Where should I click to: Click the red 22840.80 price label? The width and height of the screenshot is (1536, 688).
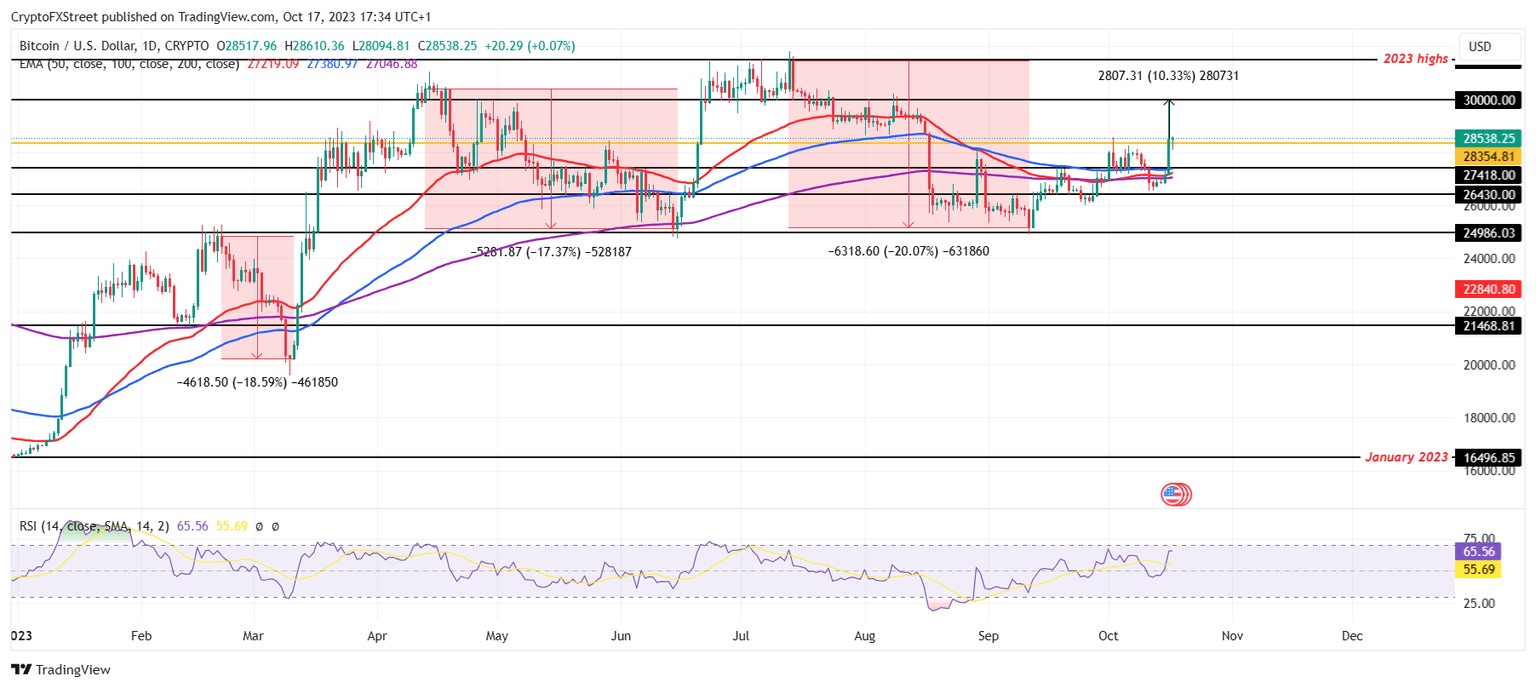tap(1487, 288)
